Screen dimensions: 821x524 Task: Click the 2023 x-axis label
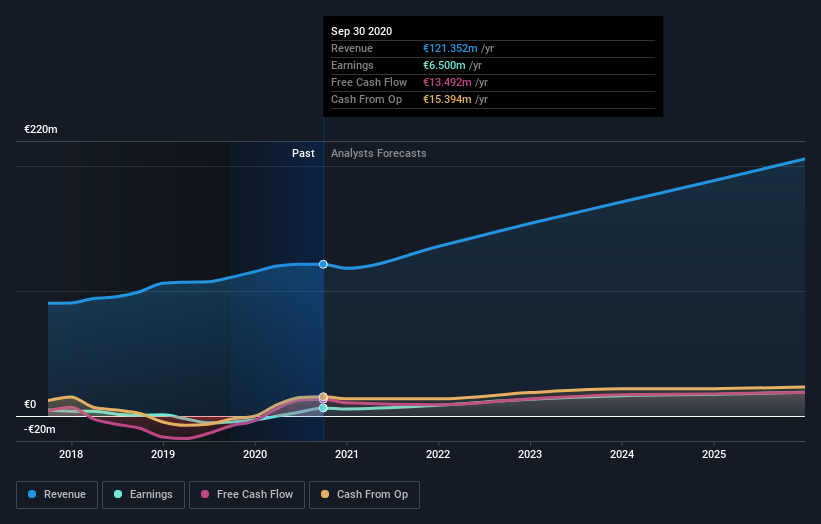530,454
